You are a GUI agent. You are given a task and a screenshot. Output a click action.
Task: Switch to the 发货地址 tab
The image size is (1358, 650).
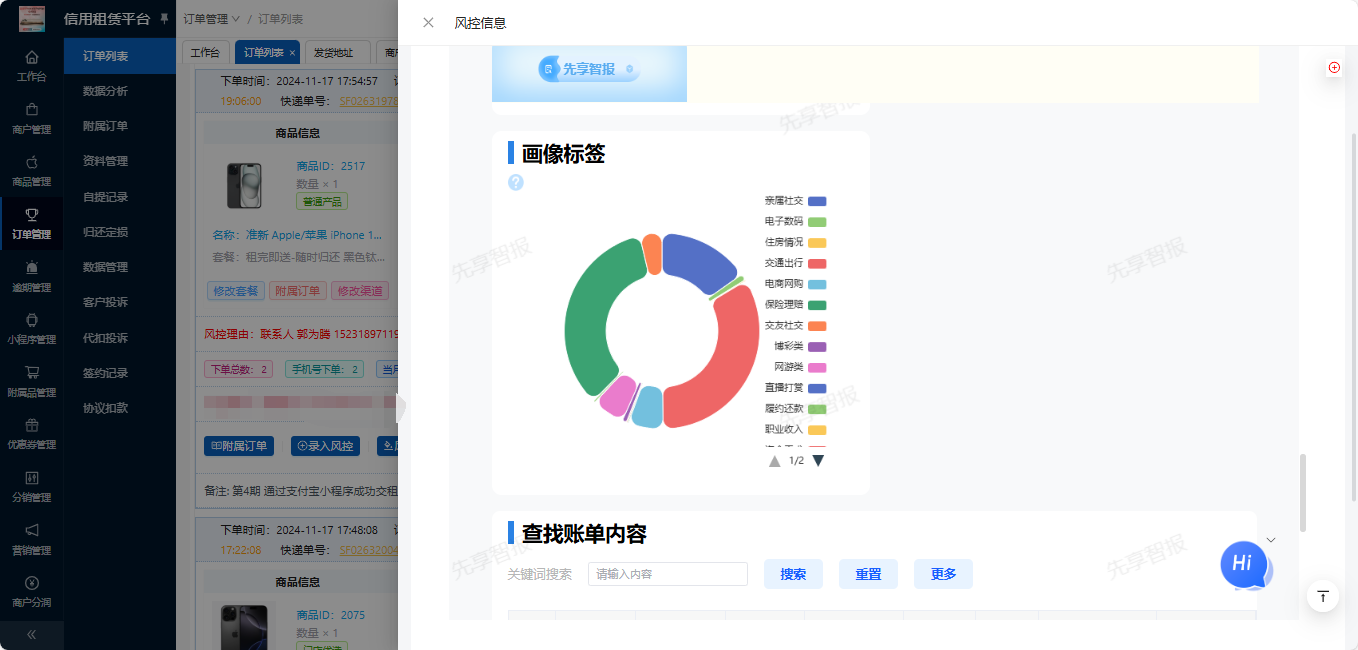pos(333,53)
